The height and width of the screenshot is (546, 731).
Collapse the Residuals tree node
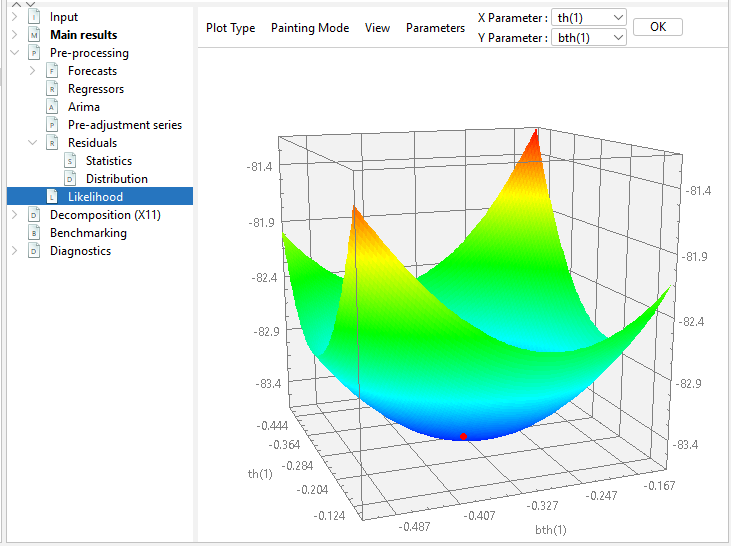32,143
